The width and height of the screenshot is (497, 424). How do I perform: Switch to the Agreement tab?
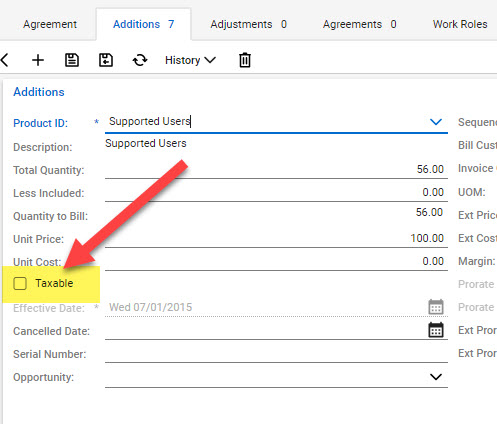[x=50, y=24]
